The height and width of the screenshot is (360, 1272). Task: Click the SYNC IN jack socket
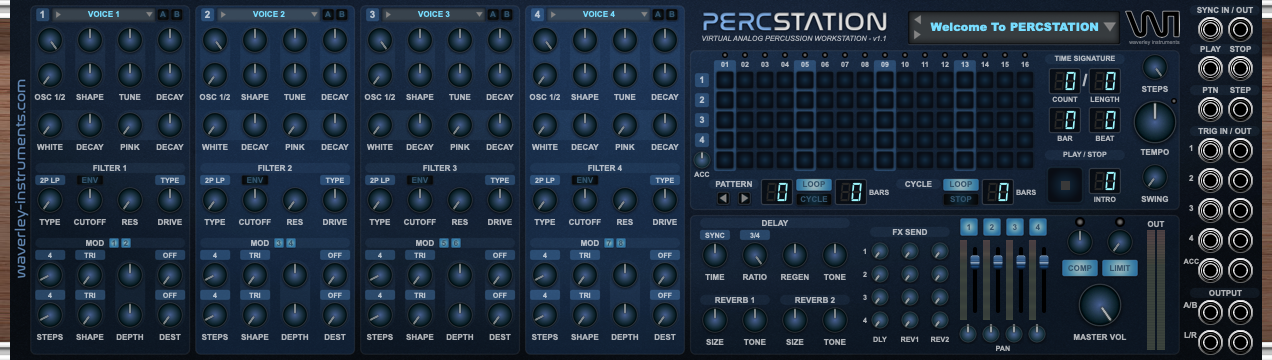(x=1210, y=28)
